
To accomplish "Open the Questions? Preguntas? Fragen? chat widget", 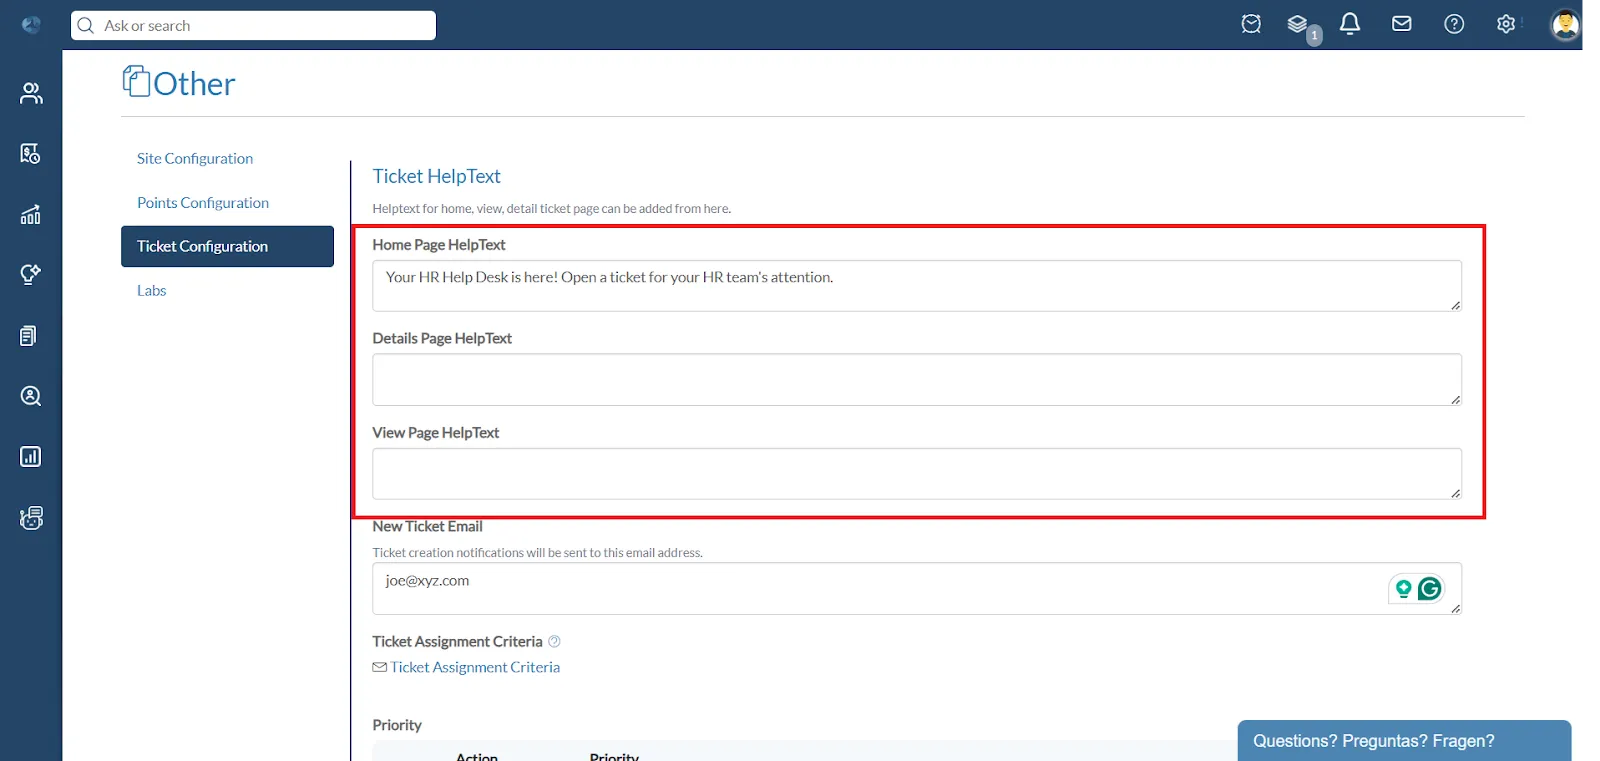I will (1404, 741).
